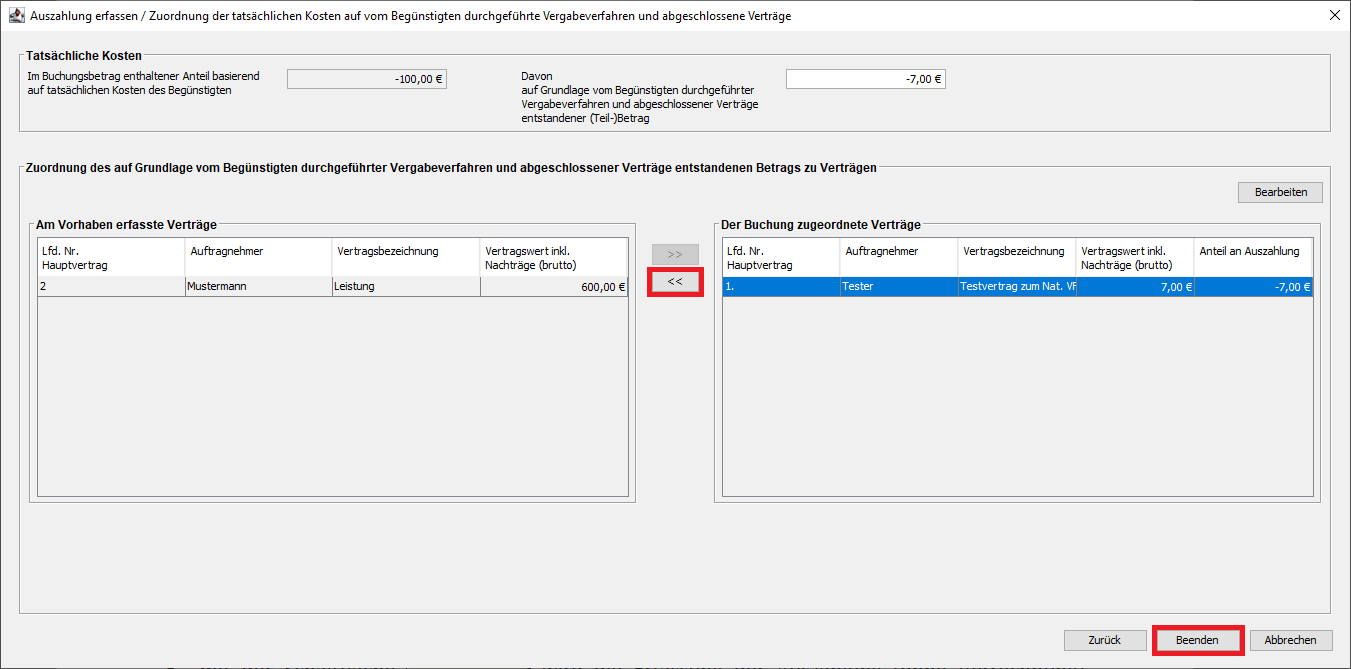The height and width of the screenshot is (669, 1351).
Task: Click the -100,00 € Buchungsbetrag field
Action: point(366,79)
